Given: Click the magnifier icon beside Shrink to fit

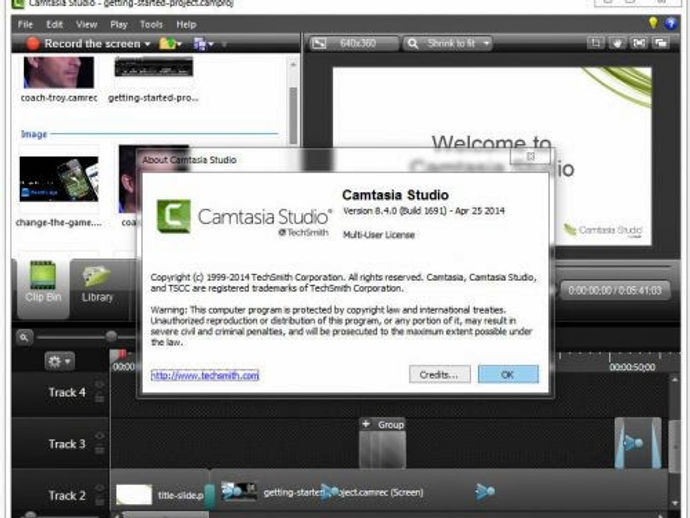Looking at the screenshot, I should (x=412, y=43).
